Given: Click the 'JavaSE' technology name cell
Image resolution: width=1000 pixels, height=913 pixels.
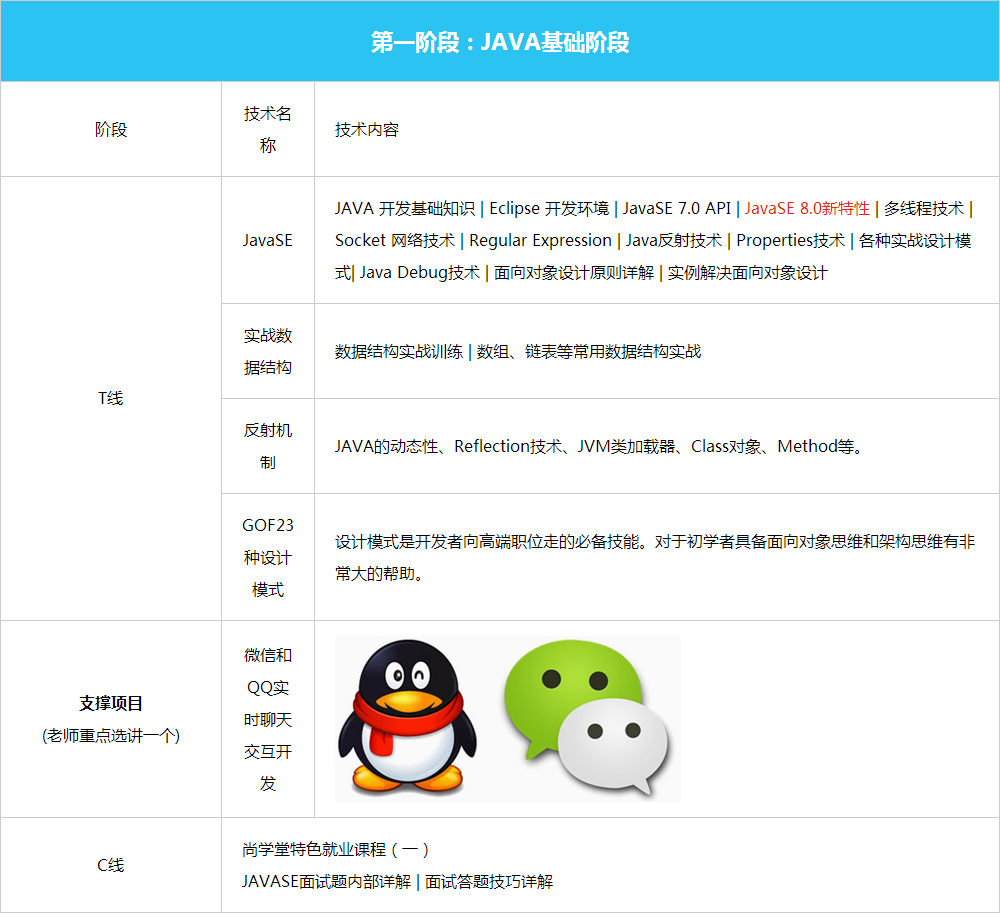Looking at the screenshot, I should [x=268, y=240].
